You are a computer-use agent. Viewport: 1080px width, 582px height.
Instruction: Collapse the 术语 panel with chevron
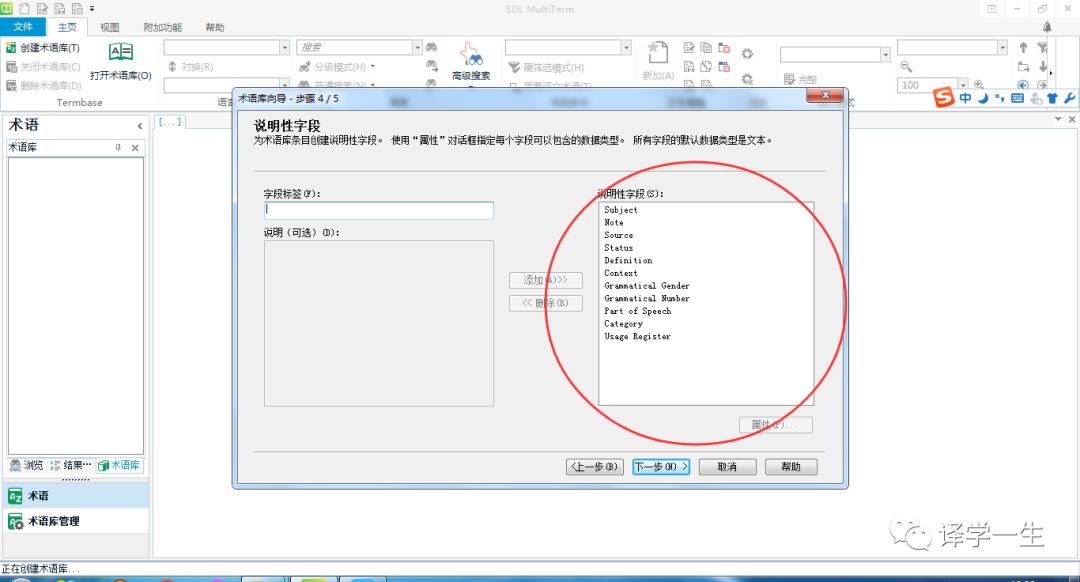(x=140, y=126)
